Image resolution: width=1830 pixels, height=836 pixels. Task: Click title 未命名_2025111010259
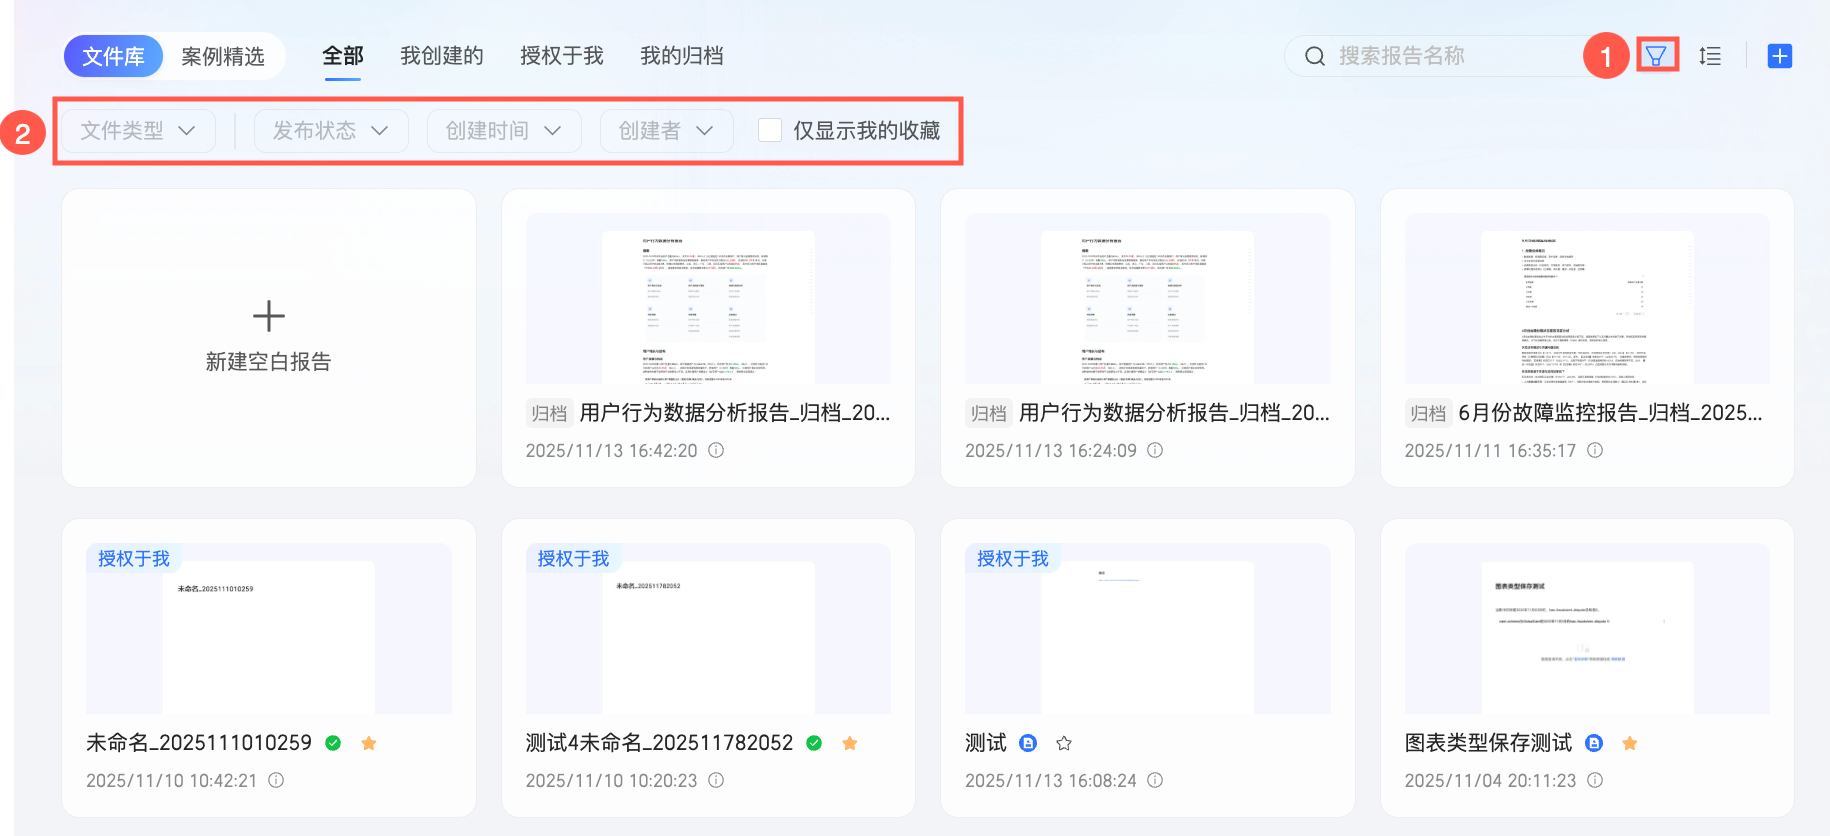pyautogui.click(x=199, y=743)
